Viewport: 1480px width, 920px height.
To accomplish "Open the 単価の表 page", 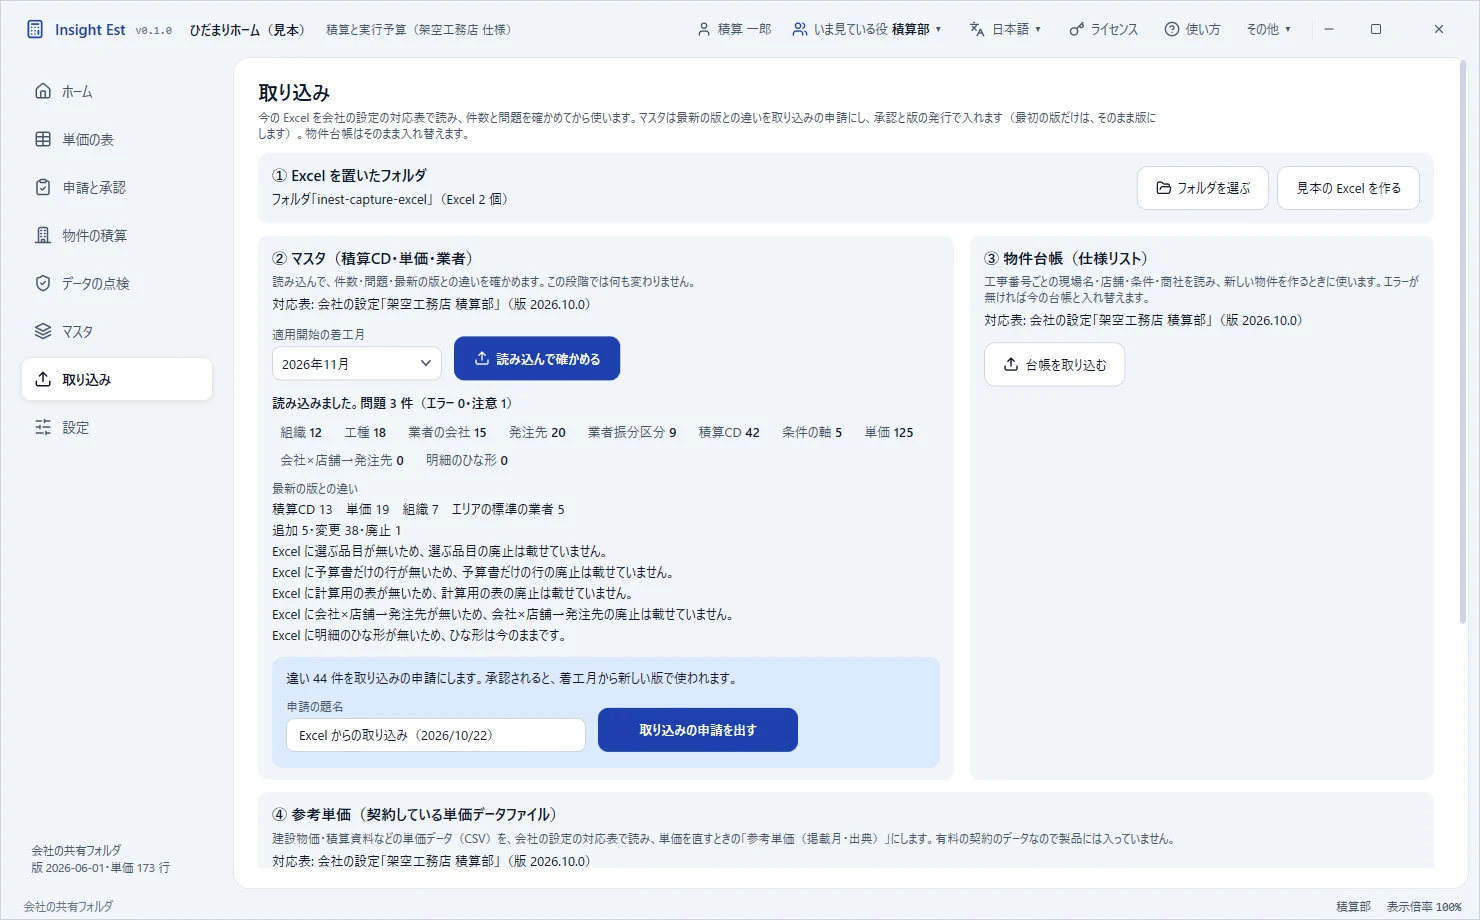I will click(117, 139).
